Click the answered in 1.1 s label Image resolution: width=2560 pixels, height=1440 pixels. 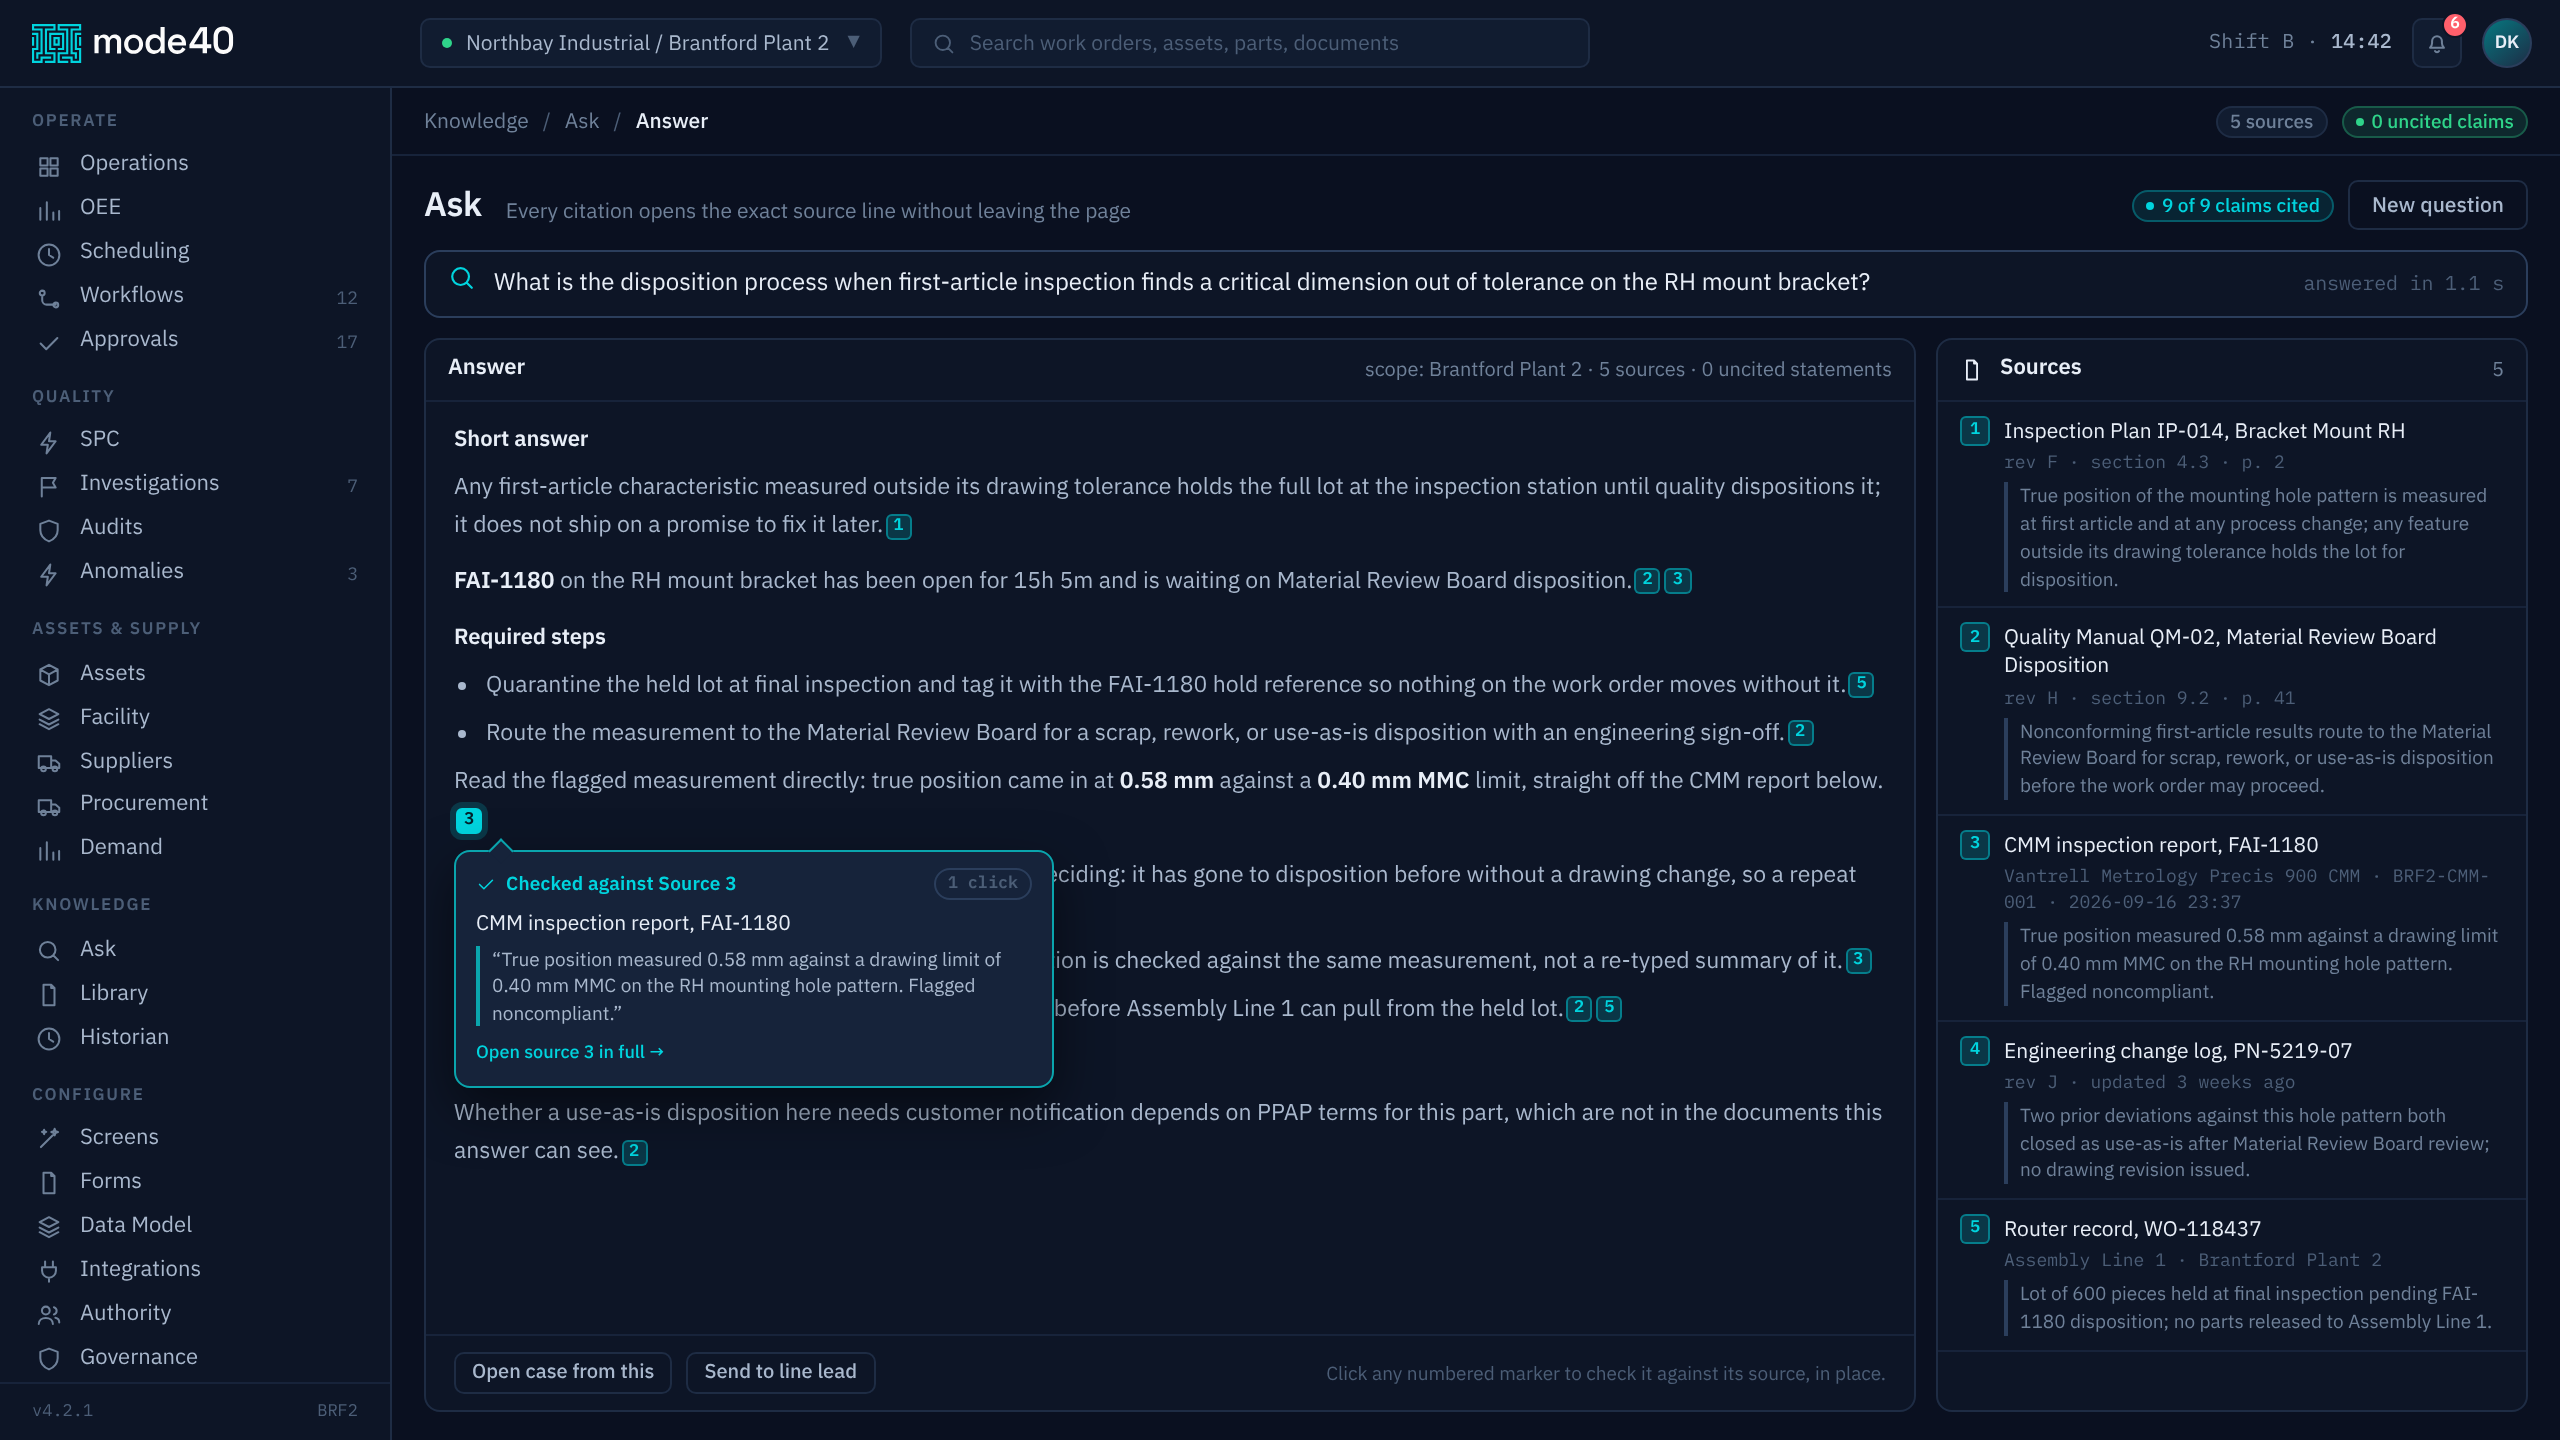(2403, 284)
